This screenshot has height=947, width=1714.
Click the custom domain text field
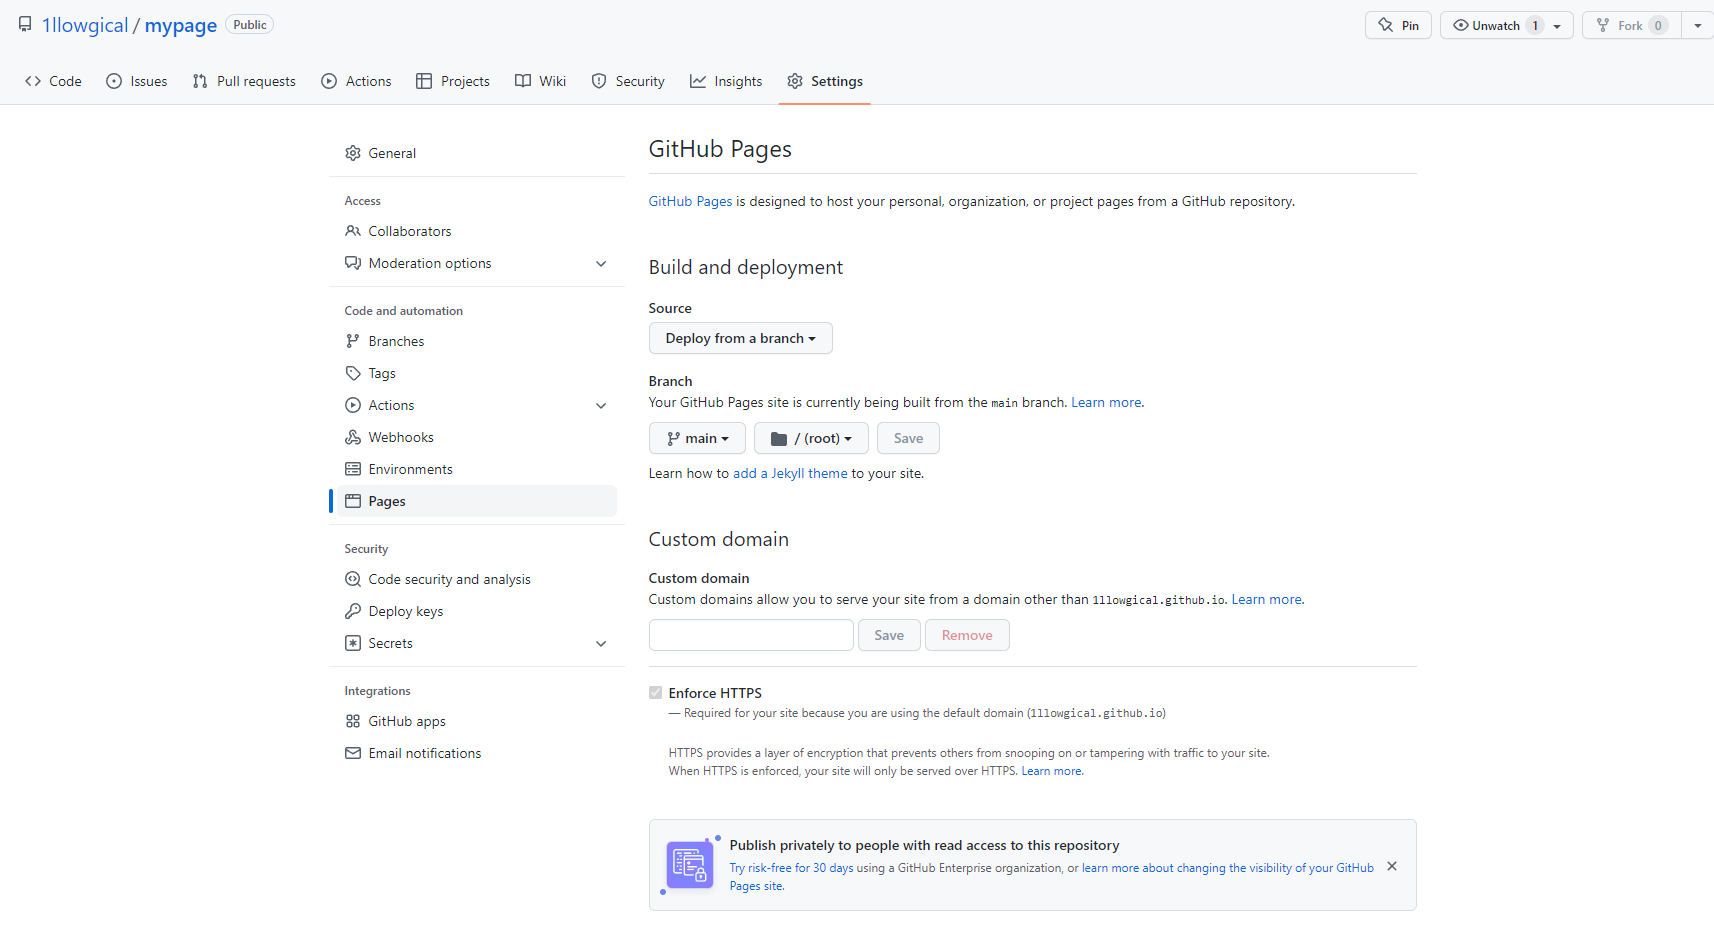751,635
